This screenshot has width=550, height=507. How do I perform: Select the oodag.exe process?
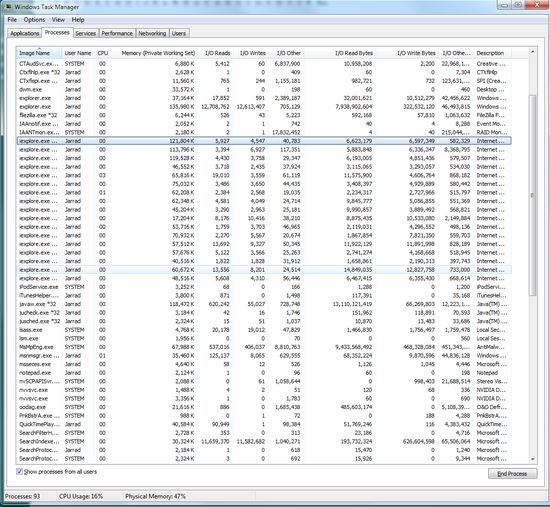264,407
